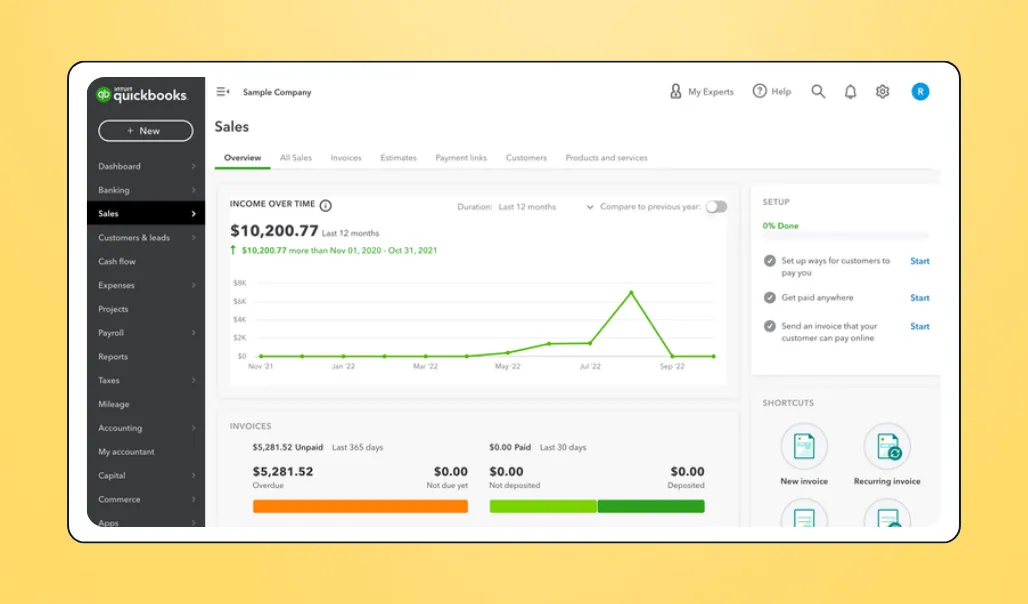The height and width of the screenshot is (604, 1028).
Task: Open settings with the gear icon
Action: (882, 91)
